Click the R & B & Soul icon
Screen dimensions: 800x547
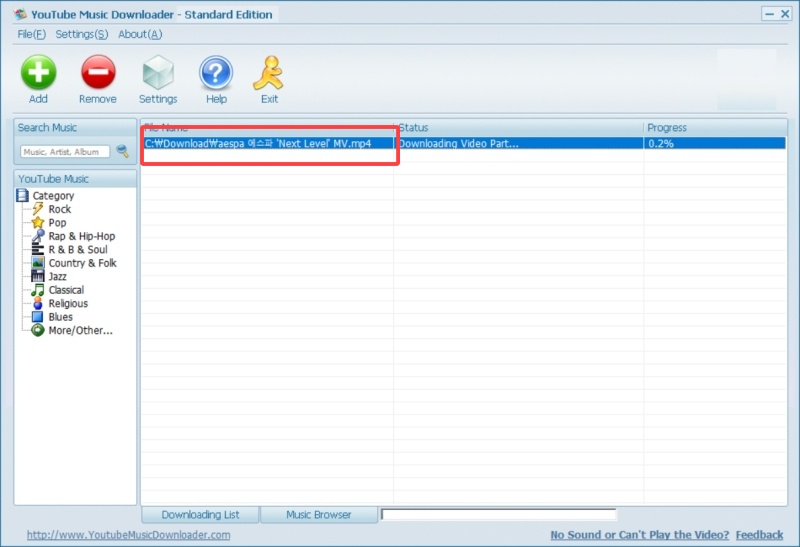[38, 250]
